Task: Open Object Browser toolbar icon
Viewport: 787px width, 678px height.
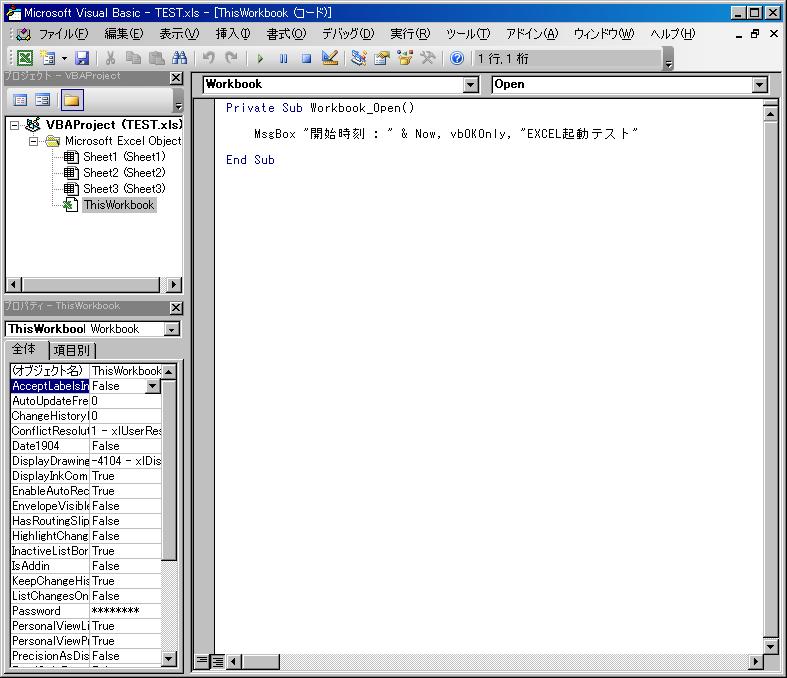Action: click(x=405, y=58)
